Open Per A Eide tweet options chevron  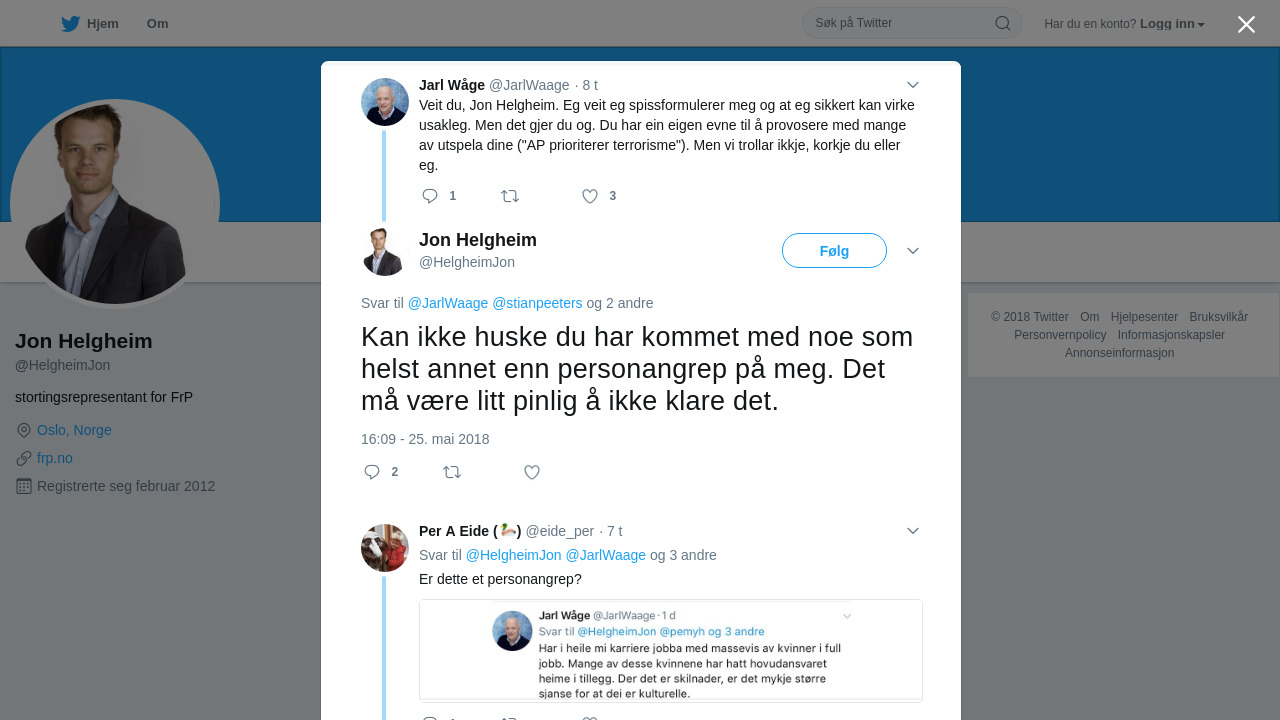tap(912, 531)
